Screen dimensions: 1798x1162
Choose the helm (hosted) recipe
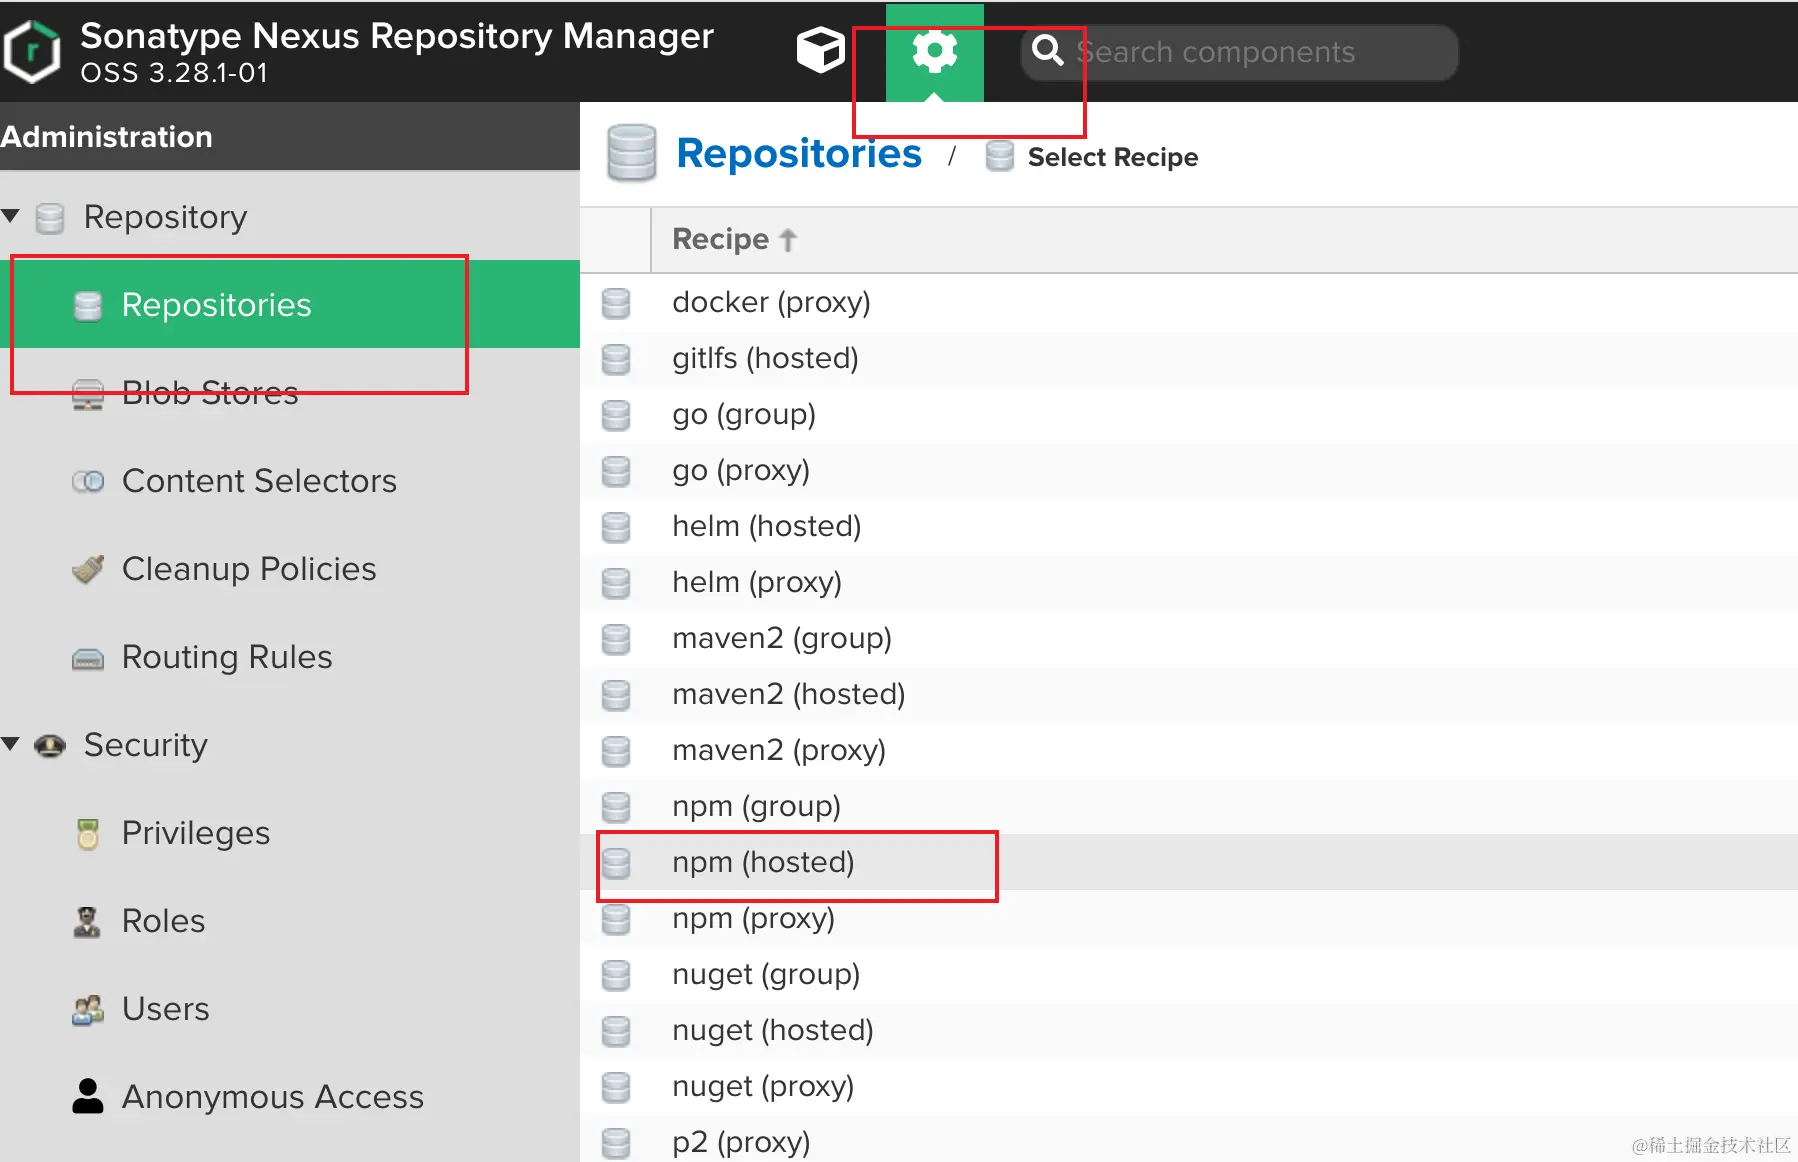1189,526
